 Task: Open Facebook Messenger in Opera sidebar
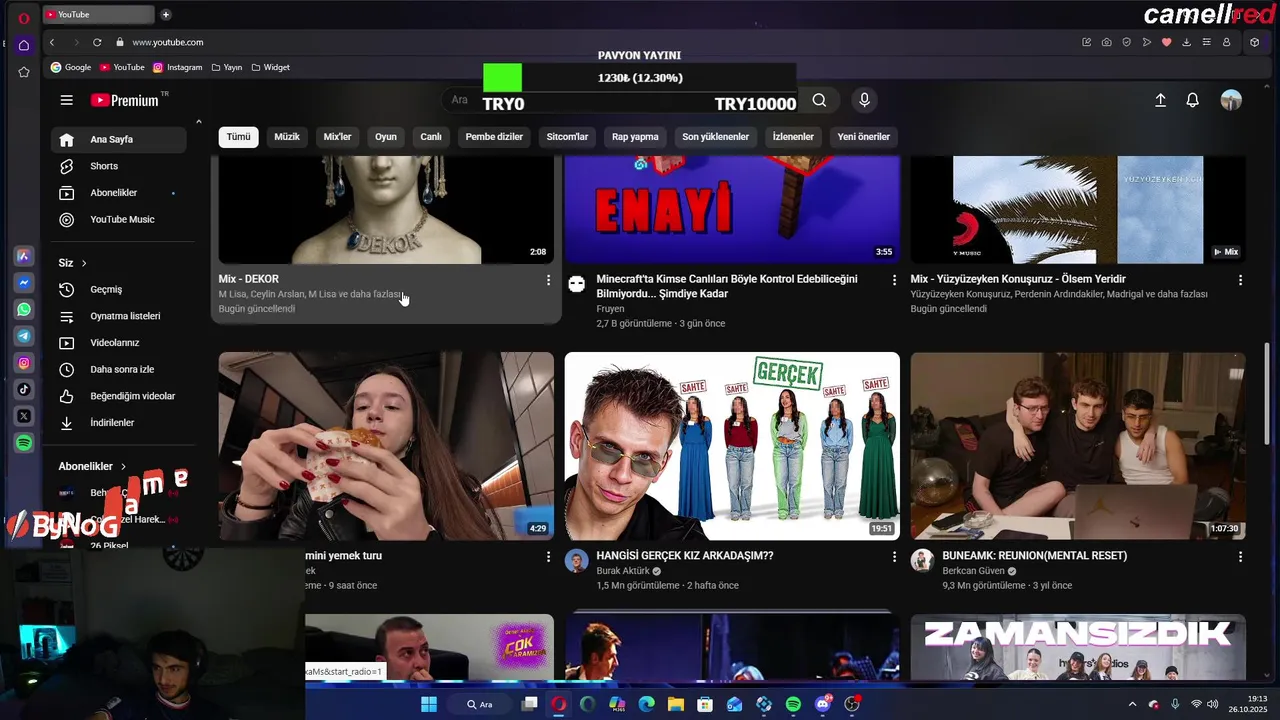point(24,283)
